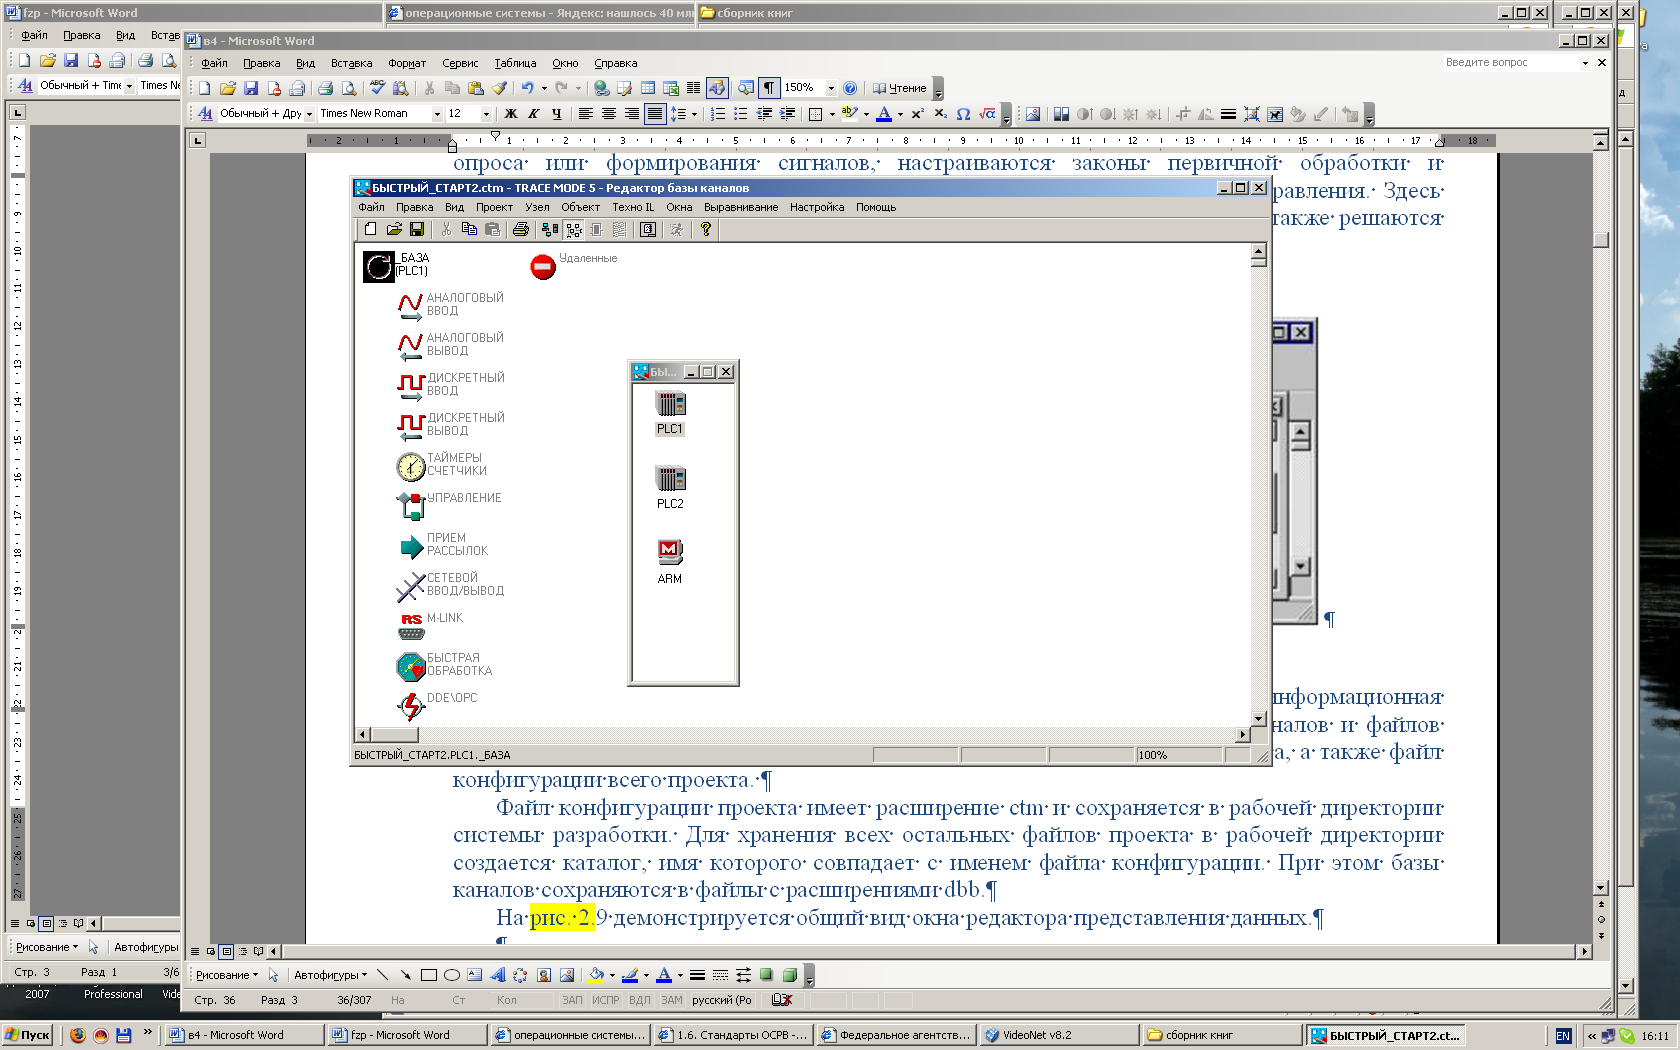Open БЫСТРАЯ ОБРАБОТКА channel group icon
The height and width of the screenshot is (1050, 1680).
point(411,666)
